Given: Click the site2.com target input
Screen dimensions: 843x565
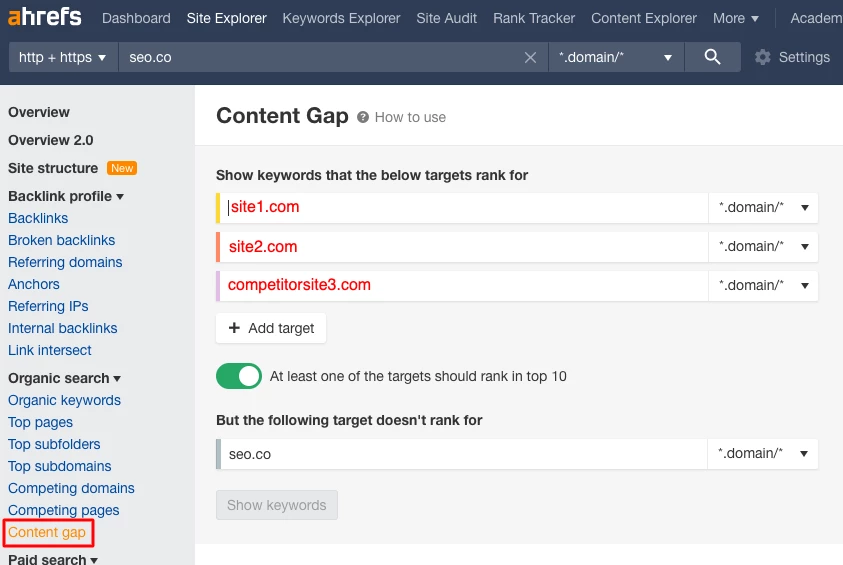Looking at the screenshot, I should coord(462,247).
